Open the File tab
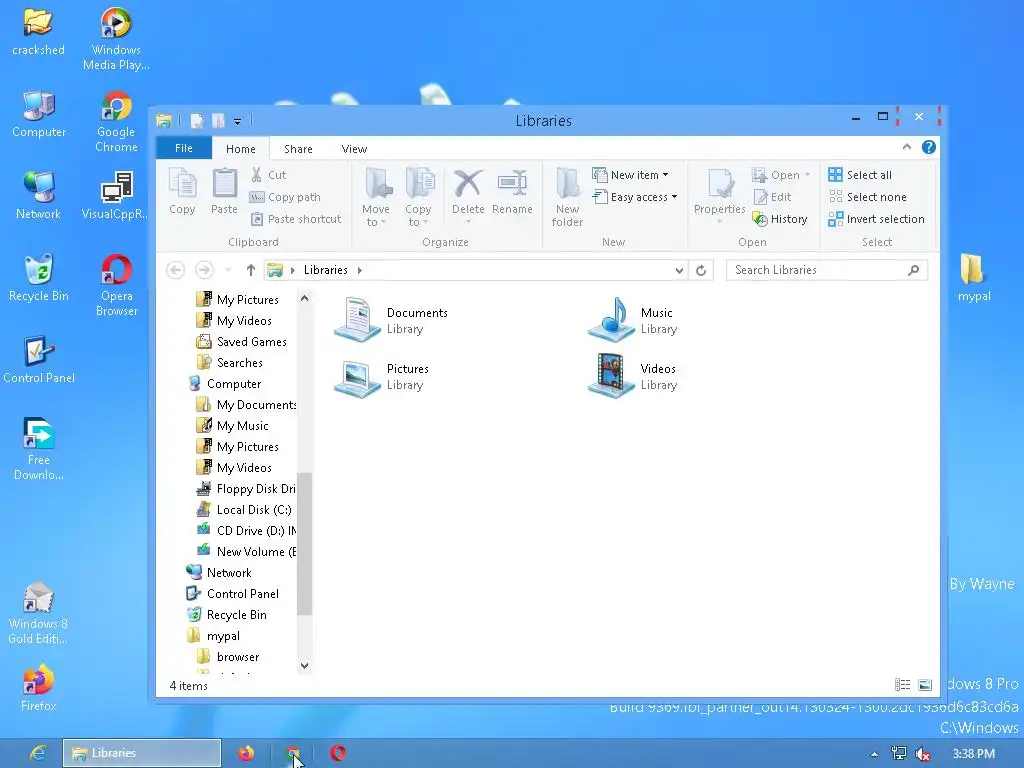 click(184, 148)
